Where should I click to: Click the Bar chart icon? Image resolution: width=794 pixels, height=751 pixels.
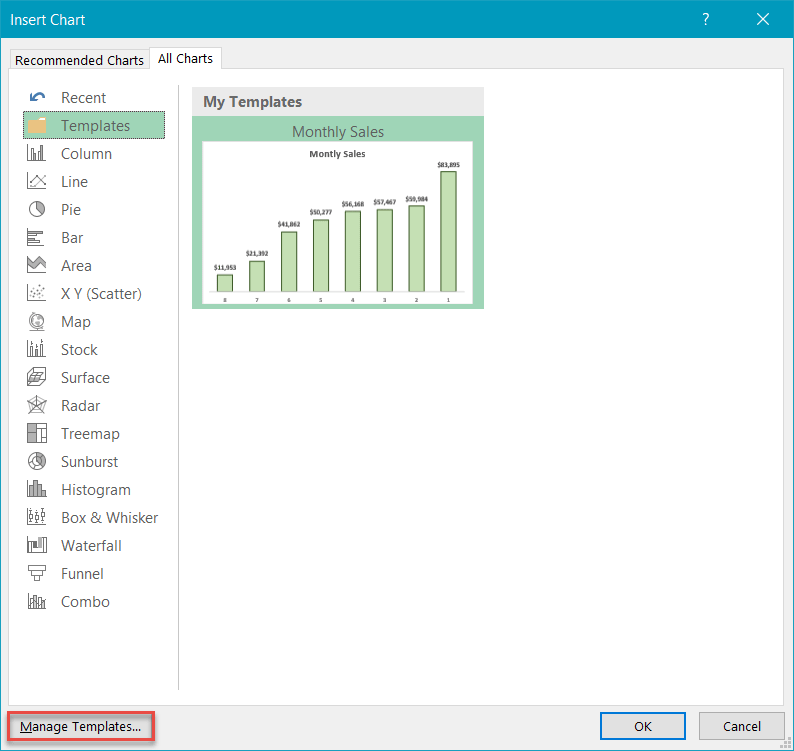point(35,238)
